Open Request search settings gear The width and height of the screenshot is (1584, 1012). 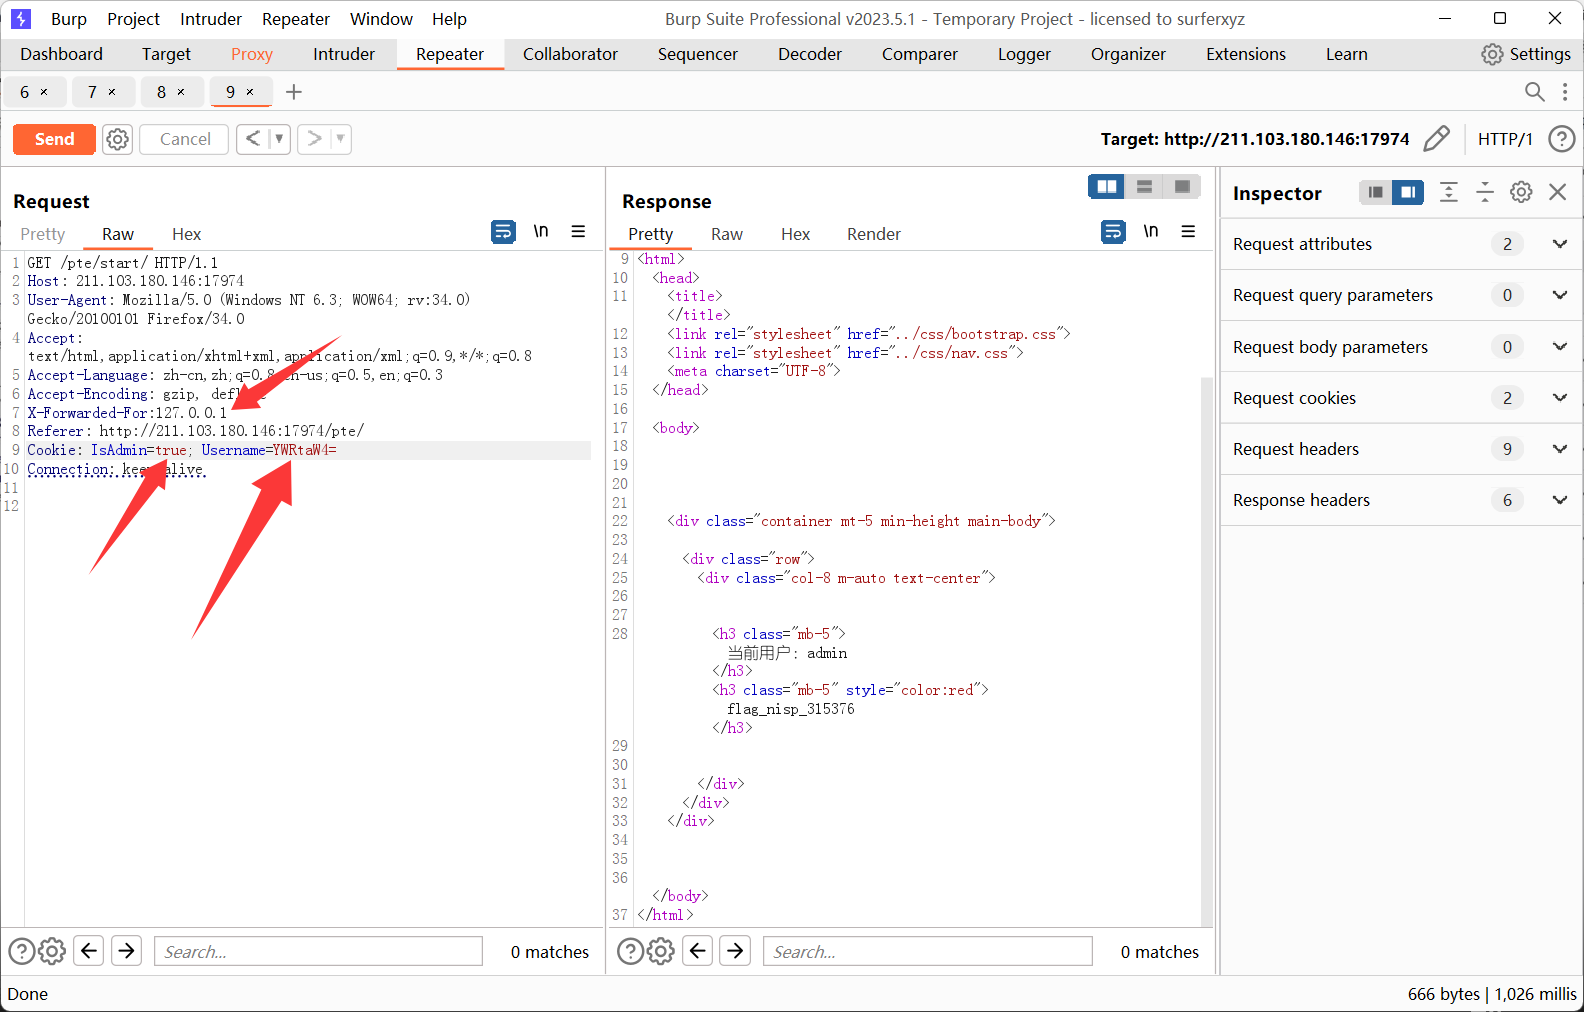[52, 951]
